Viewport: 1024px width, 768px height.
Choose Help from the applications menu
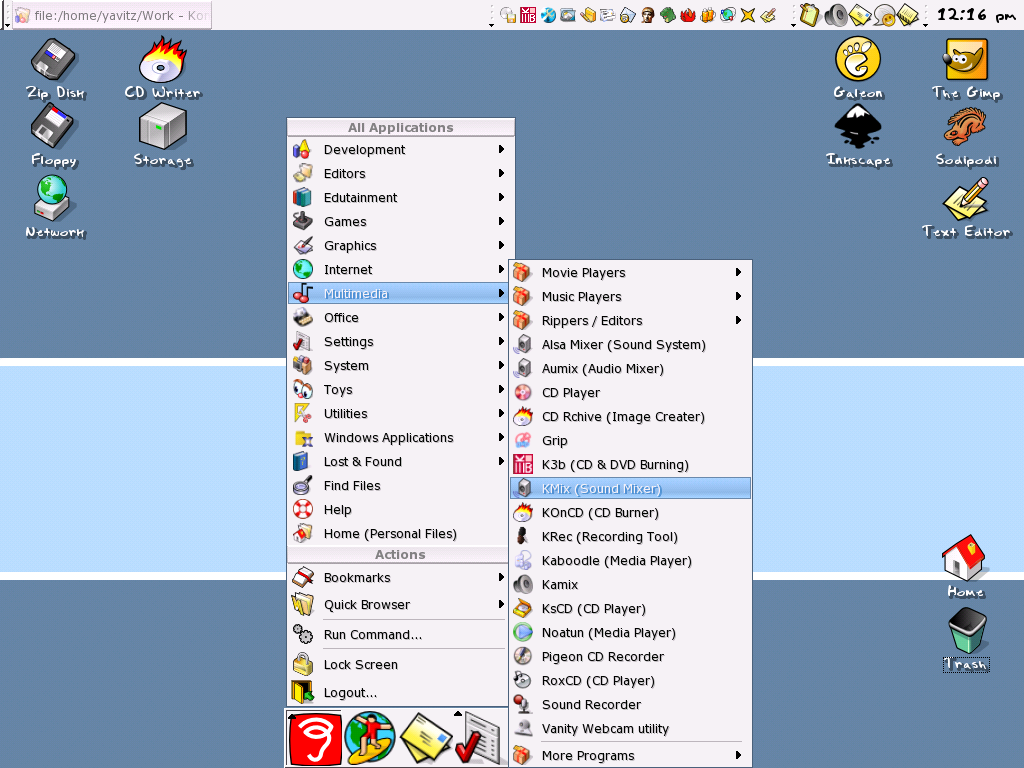pyautogui.click(x=400, y=510)
